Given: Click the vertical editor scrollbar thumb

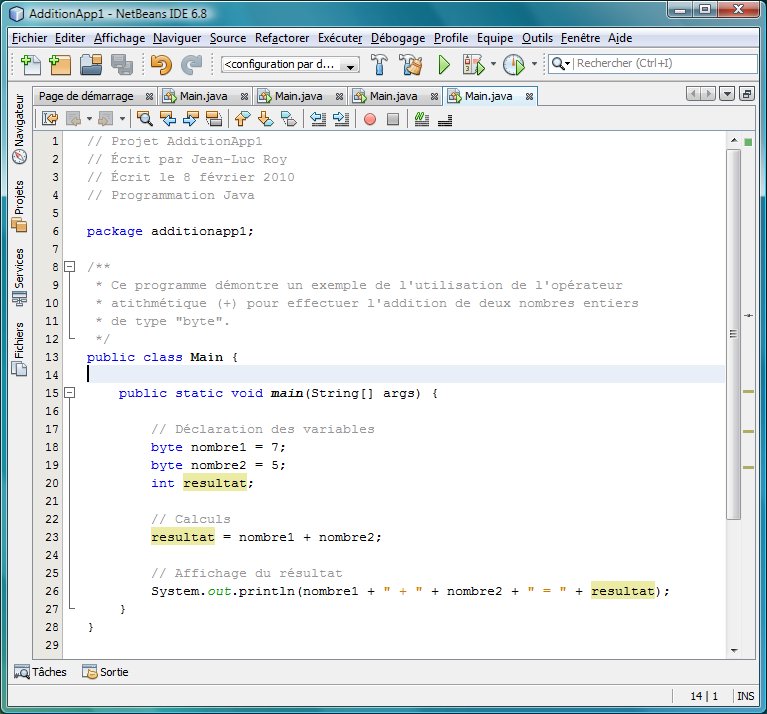Looking at the screenshot, I should pyautogui.click(x=733, y=335).
